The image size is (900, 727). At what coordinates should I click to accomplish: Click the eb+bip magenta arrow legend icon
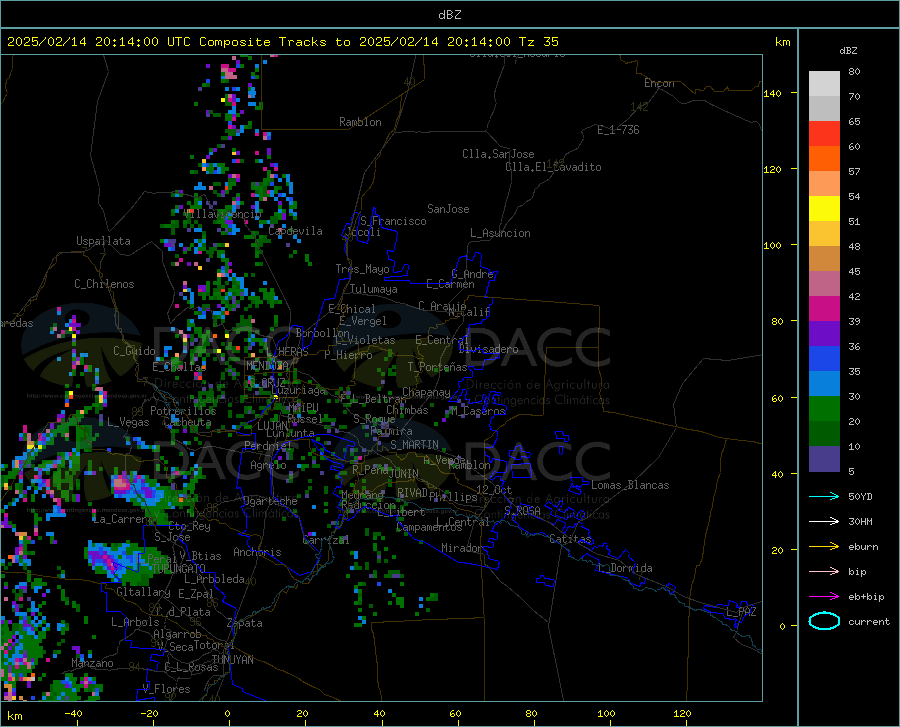pyautogui.click(x=824, y=597)
